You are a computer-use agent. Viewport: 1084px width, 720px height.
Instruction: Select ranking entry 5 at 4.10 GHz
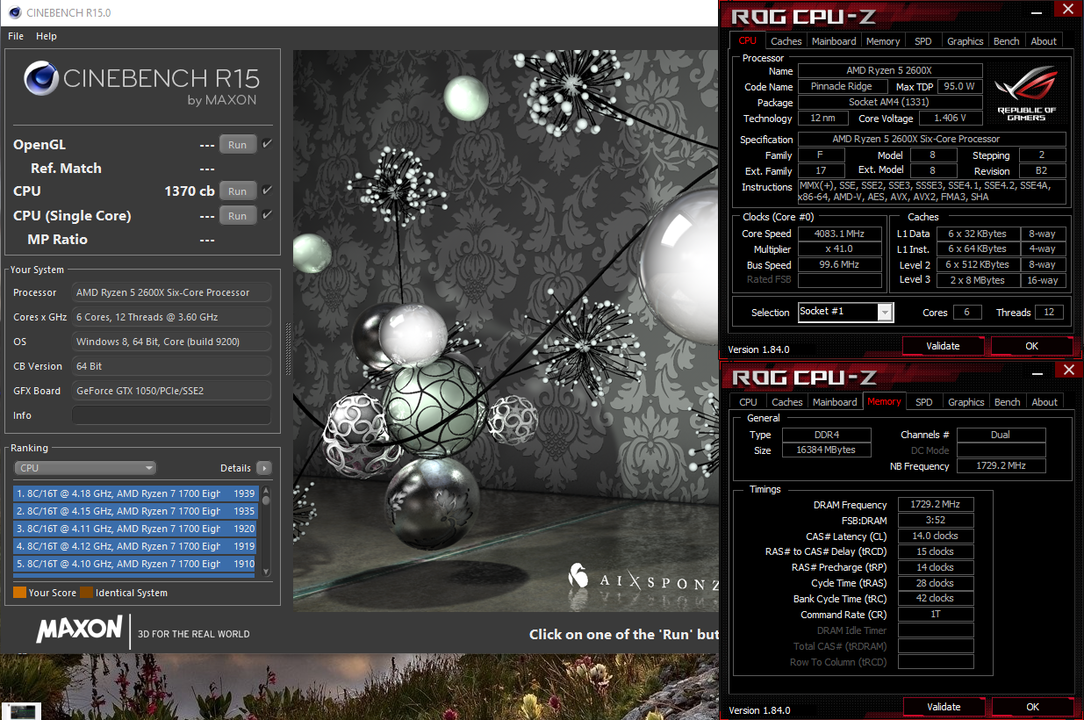pyautogui.click(x=136, y=564)
